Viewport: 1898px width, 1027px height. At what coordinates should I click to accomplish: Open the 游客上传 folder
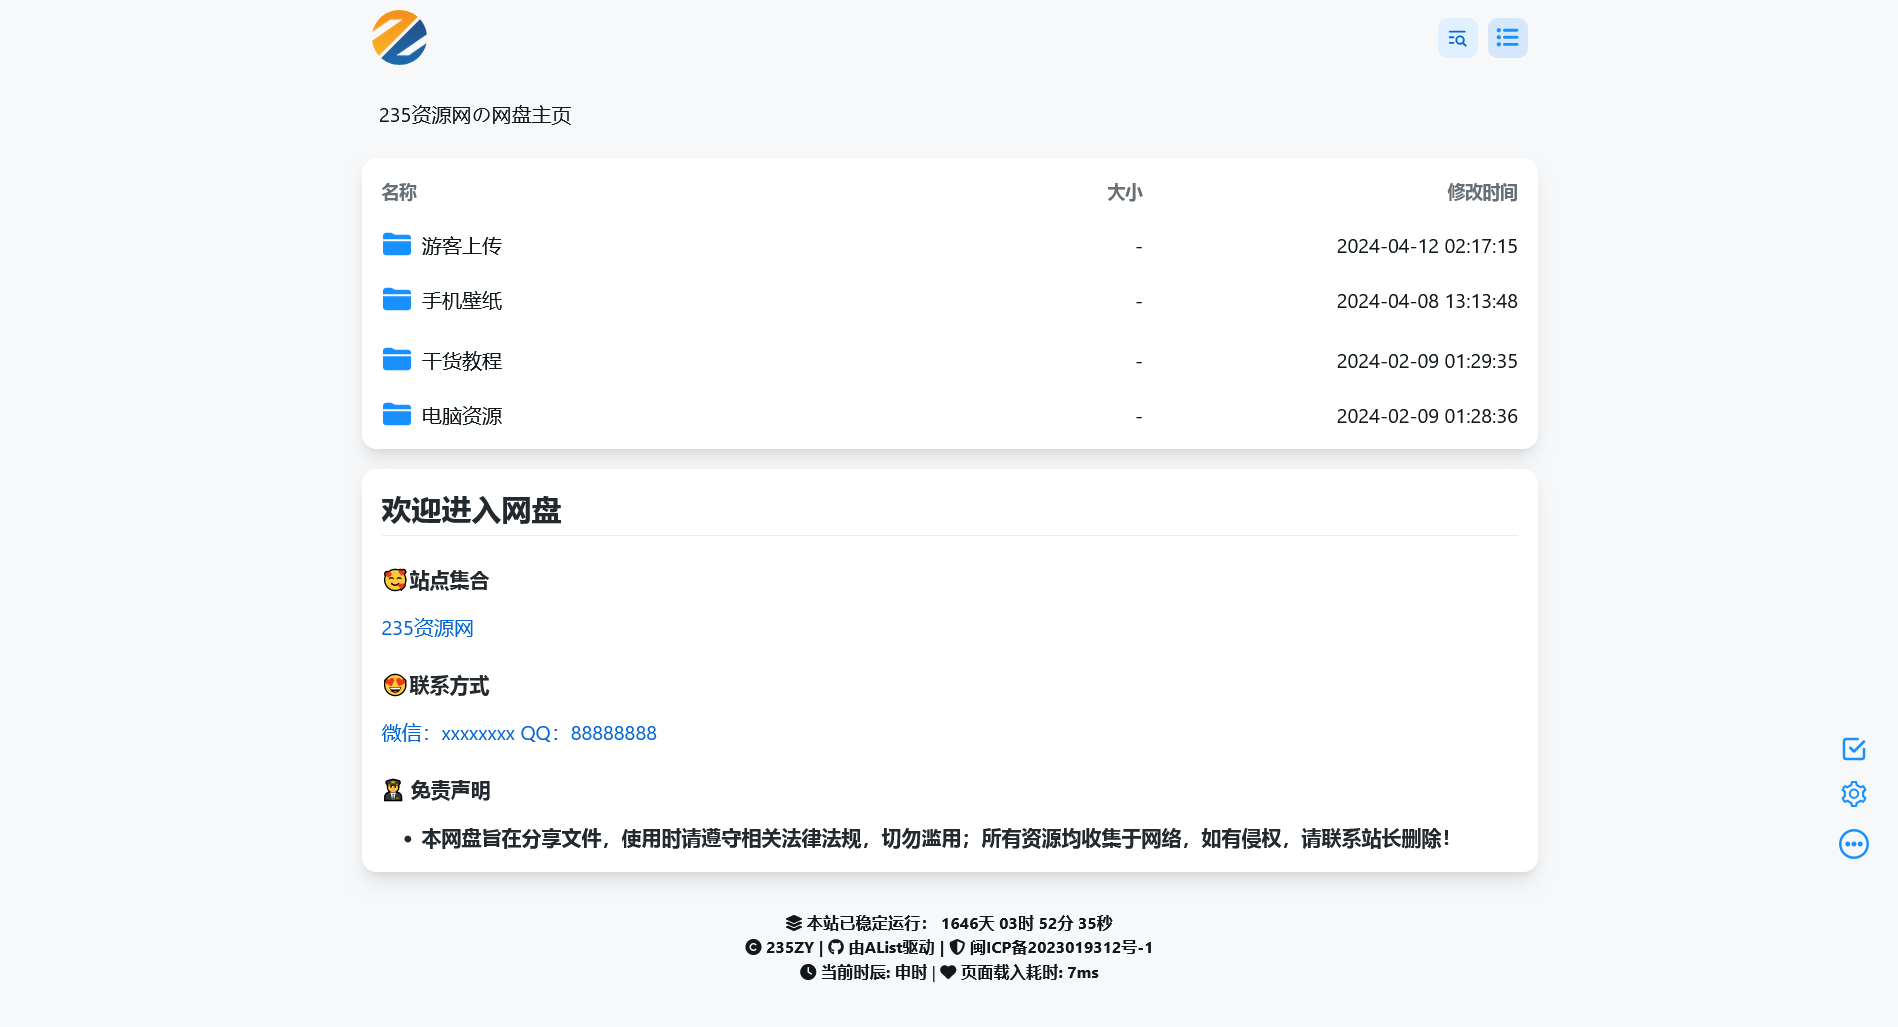tap(462, 246)
